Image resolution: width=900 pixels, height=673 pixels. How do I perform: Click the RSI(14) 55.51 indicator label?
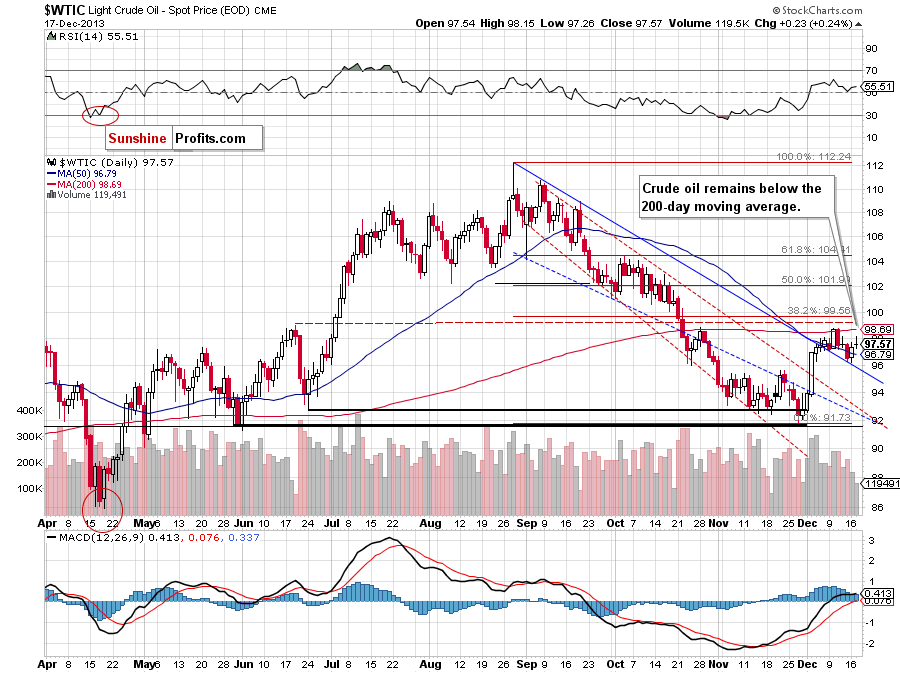click(x=98, y=36)
